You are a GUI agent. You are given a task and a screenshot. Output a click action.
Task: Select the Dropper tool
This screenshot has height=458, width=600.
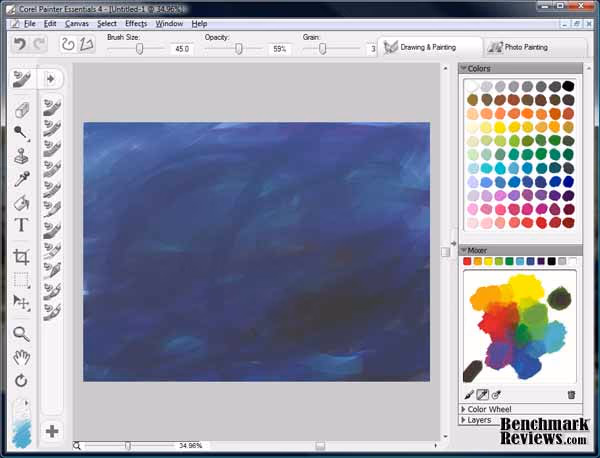22,179
